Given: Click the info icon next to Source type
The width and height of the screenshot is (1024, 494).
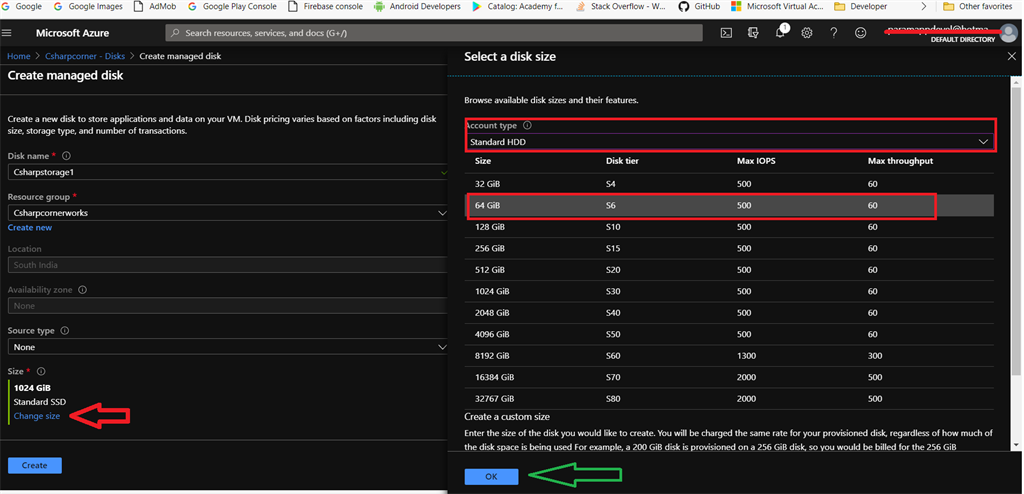Looking at the screenshot, I should (x=65, y=331).
